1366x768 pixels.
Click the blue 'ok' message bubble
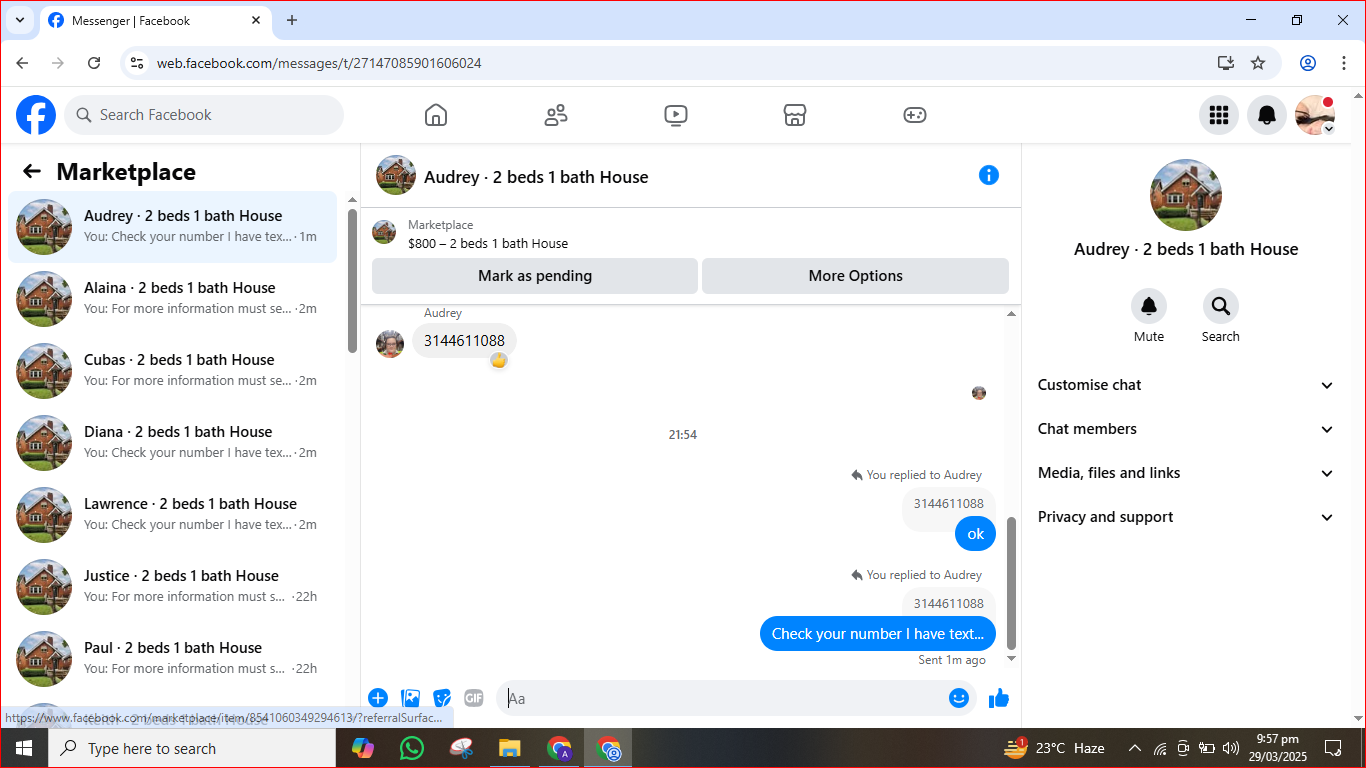975,534
